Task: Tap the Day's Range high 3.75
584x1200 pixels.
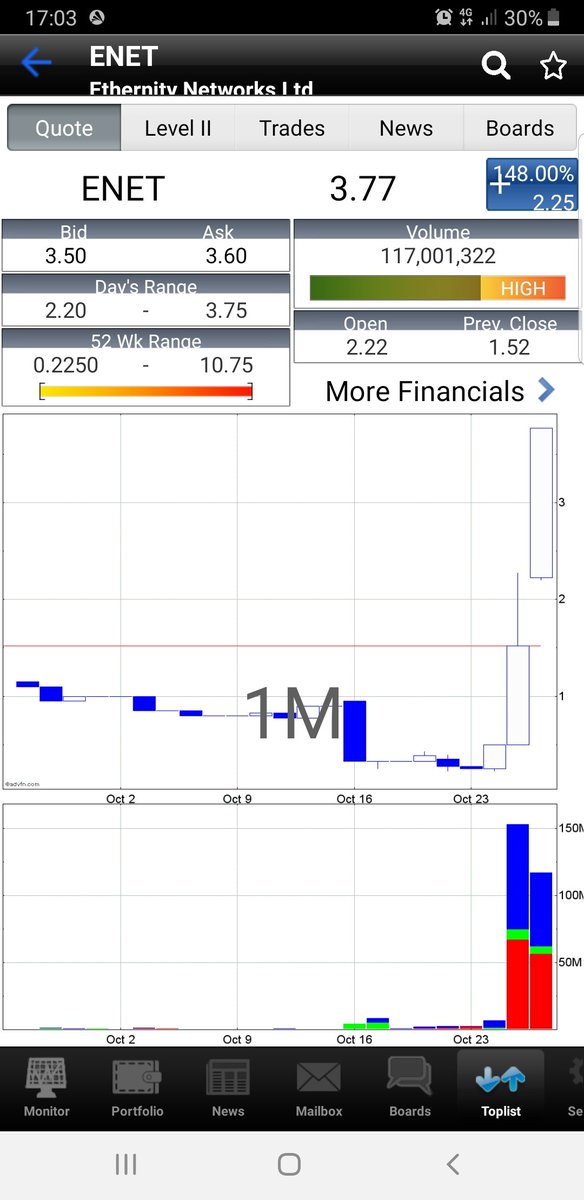Action: (x=226, y=310)
